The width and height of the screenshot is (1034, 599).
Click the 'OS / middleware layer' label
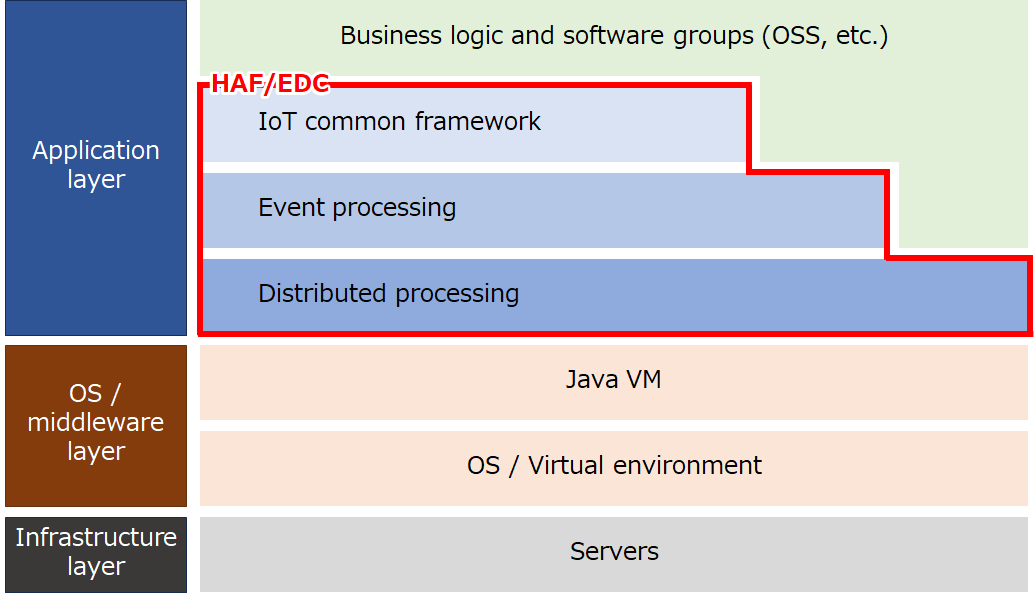pos(96,422)
